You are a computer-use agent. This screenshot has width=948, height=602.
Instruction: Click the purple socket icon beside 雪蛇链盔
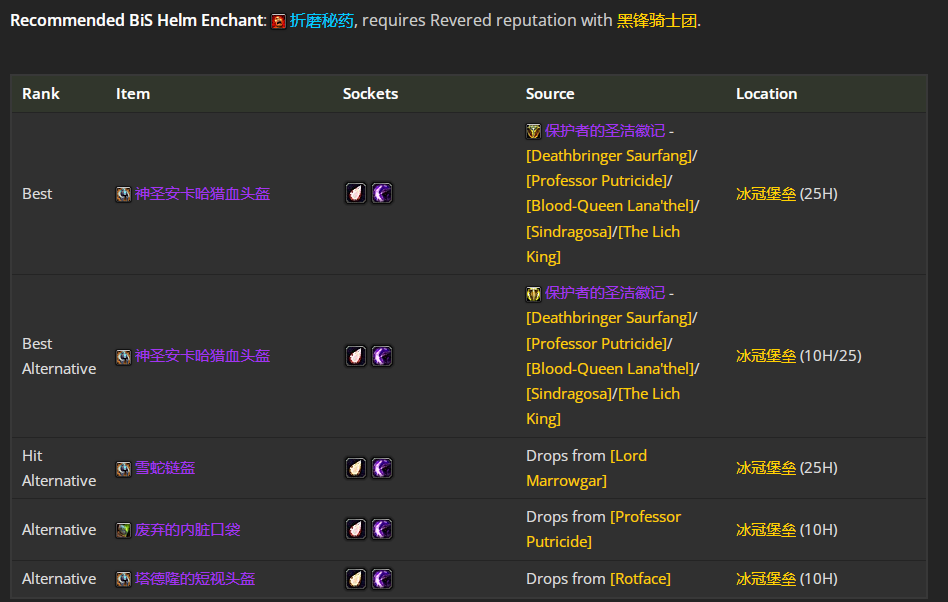click(x=382, y=467)
